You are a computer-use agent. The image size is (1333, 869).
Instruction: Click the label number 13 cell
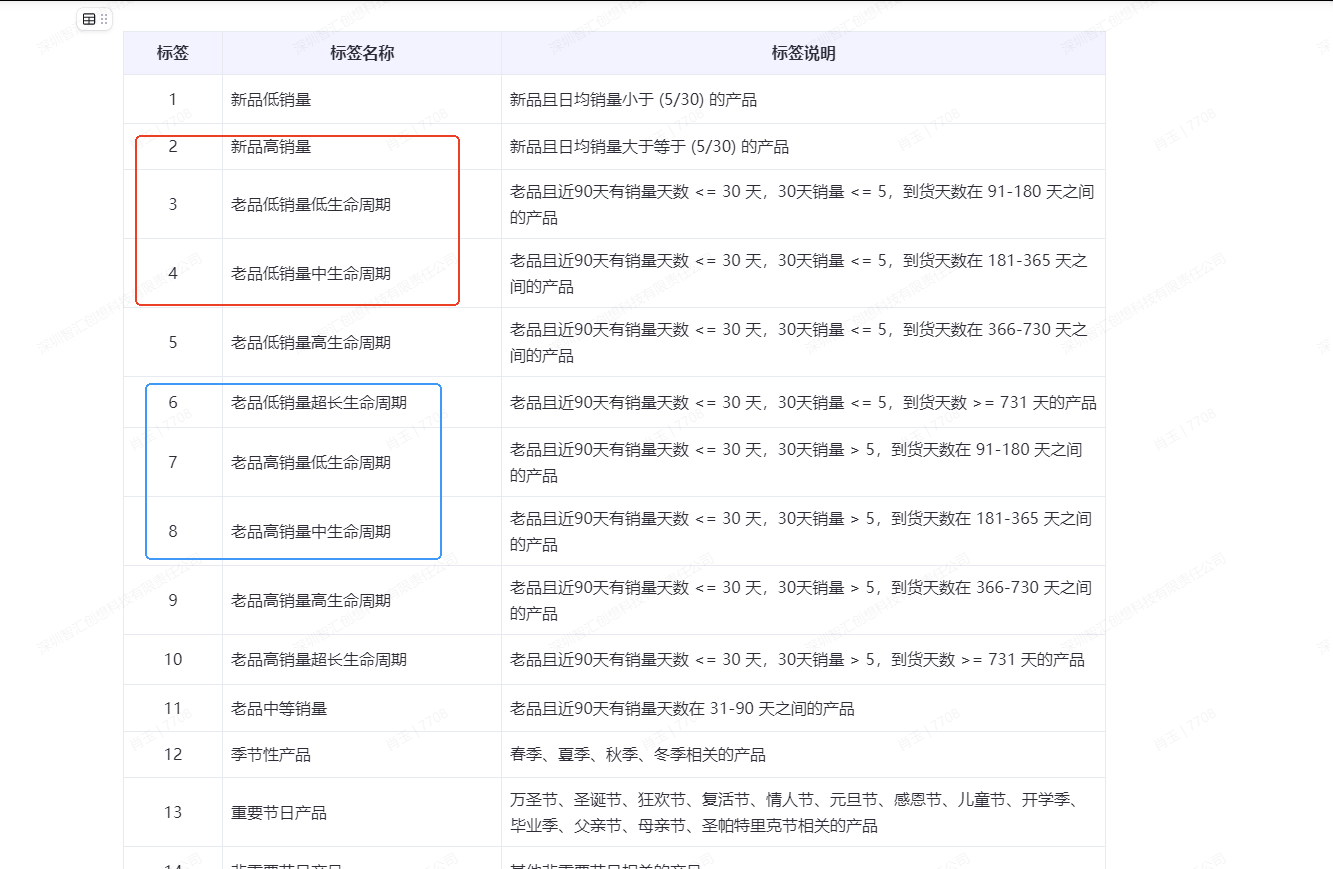tap(173, 812)
